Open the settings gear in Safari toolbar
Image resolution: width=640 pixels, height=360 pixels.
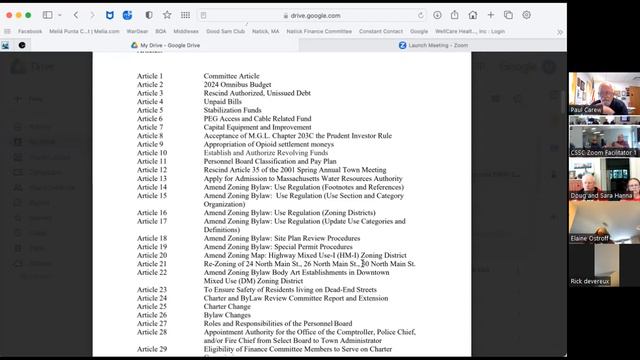coord(527,15)
